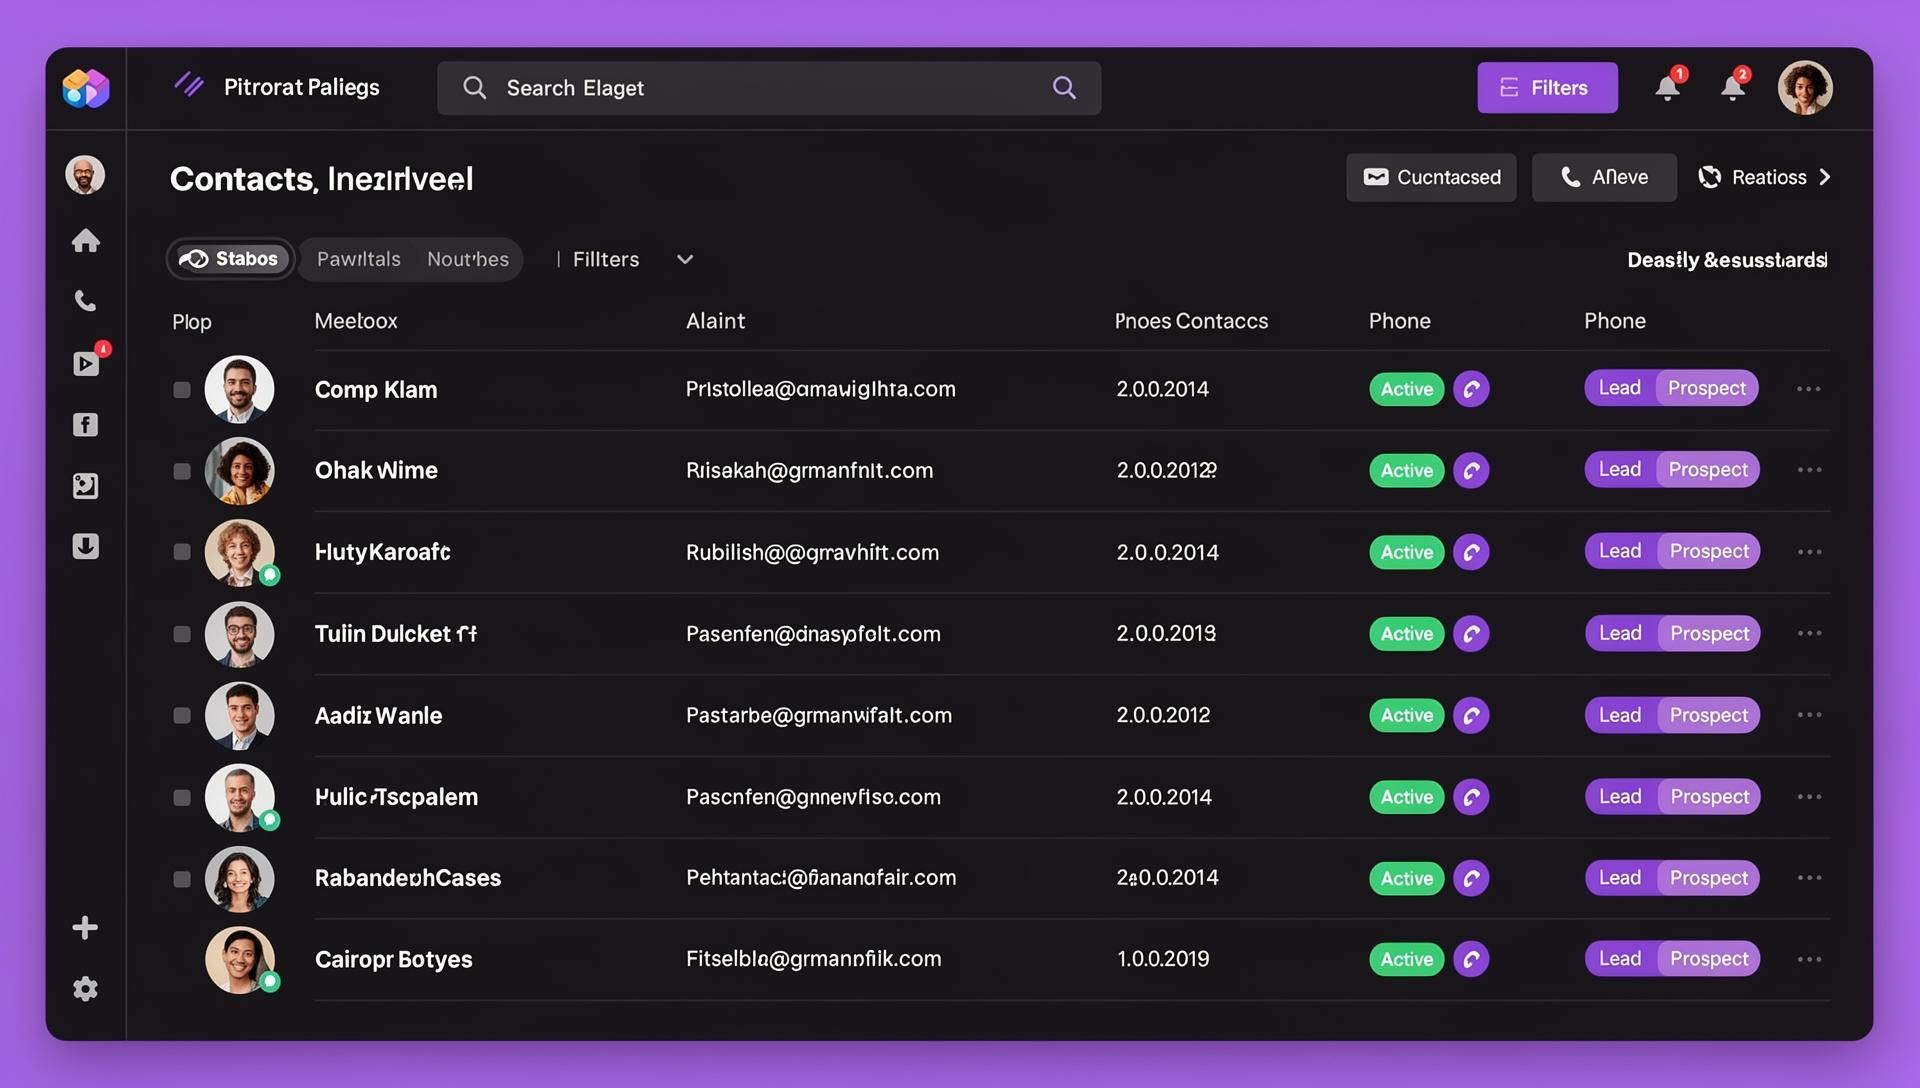1920x1088 pixels.
Task: Tick checkbox for Aadiz Wanle
Action: tap(182, 715)
